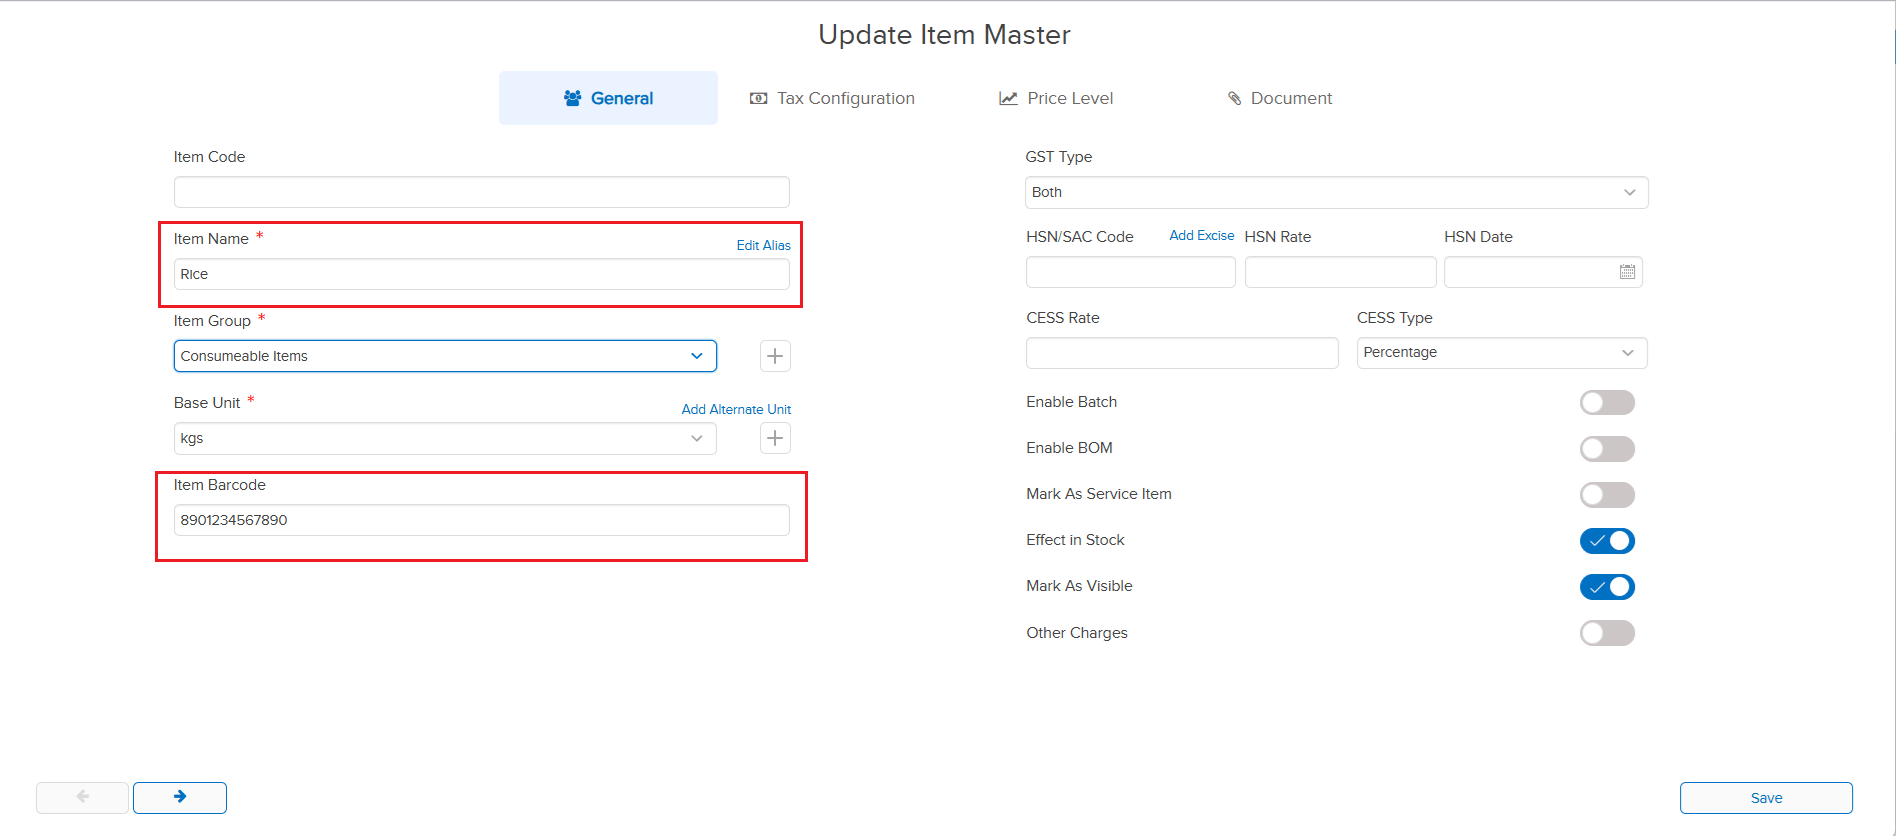Switch on Other Charges toggle
This screenshot has width=1896, height=836.
1606,633
